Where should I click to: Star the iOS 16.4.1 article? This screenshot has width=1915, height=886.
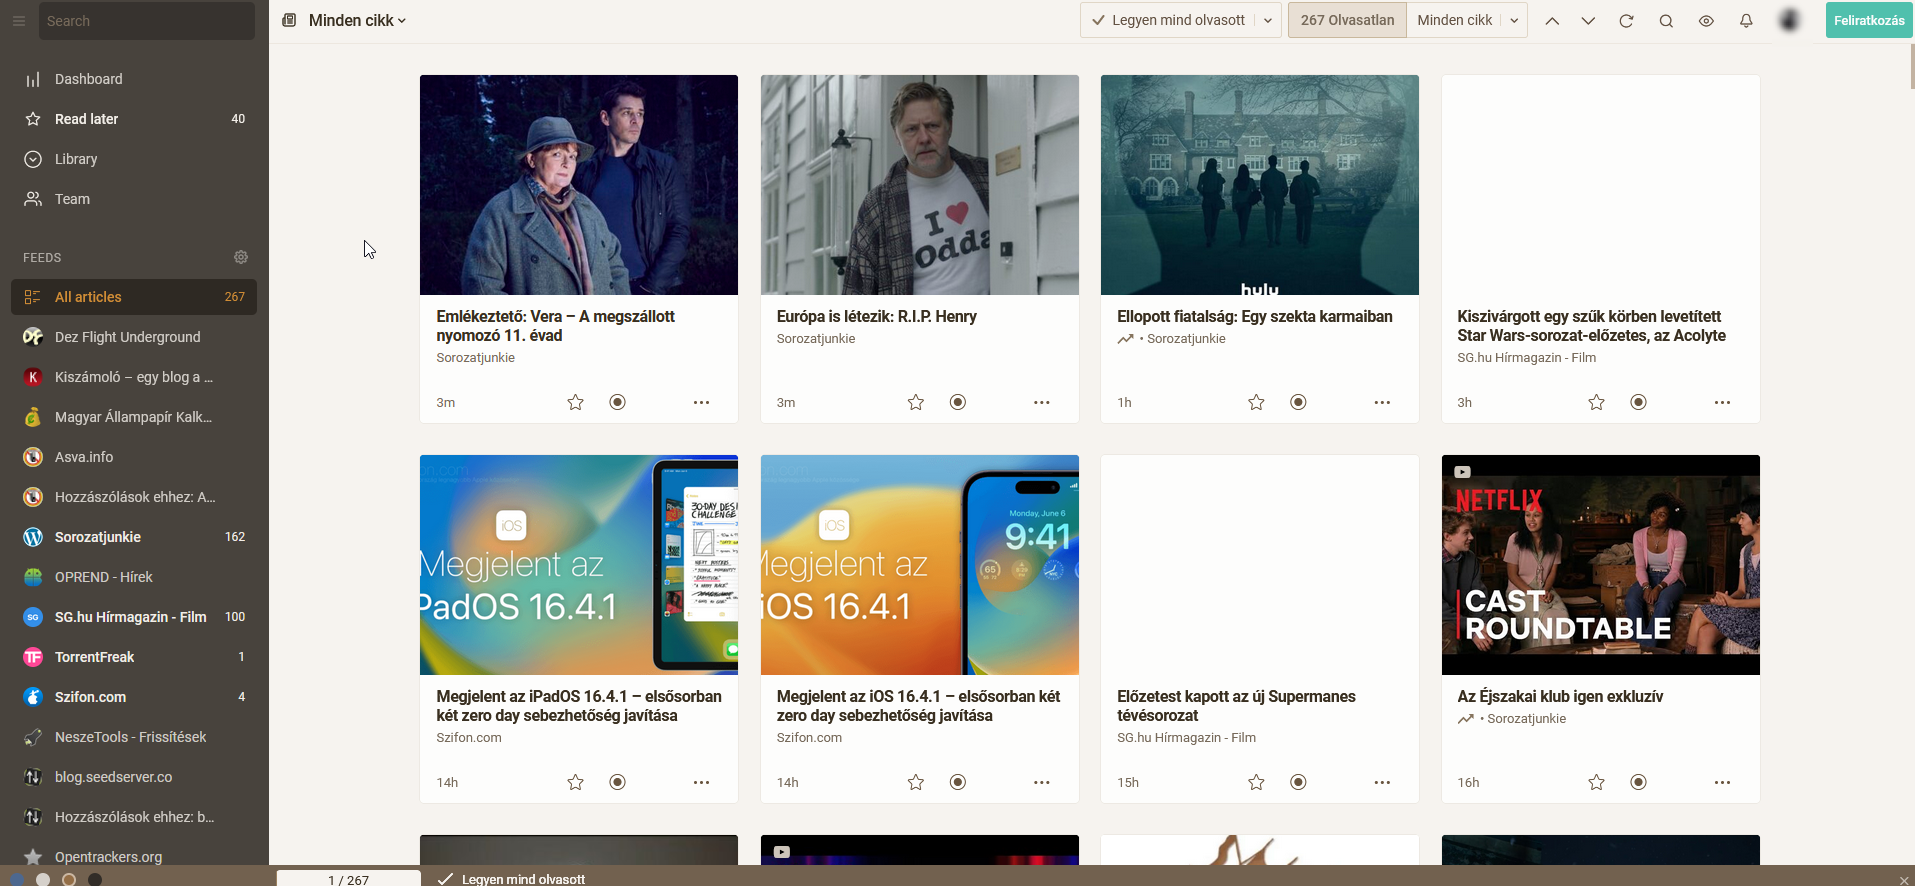tap(916, 782)
